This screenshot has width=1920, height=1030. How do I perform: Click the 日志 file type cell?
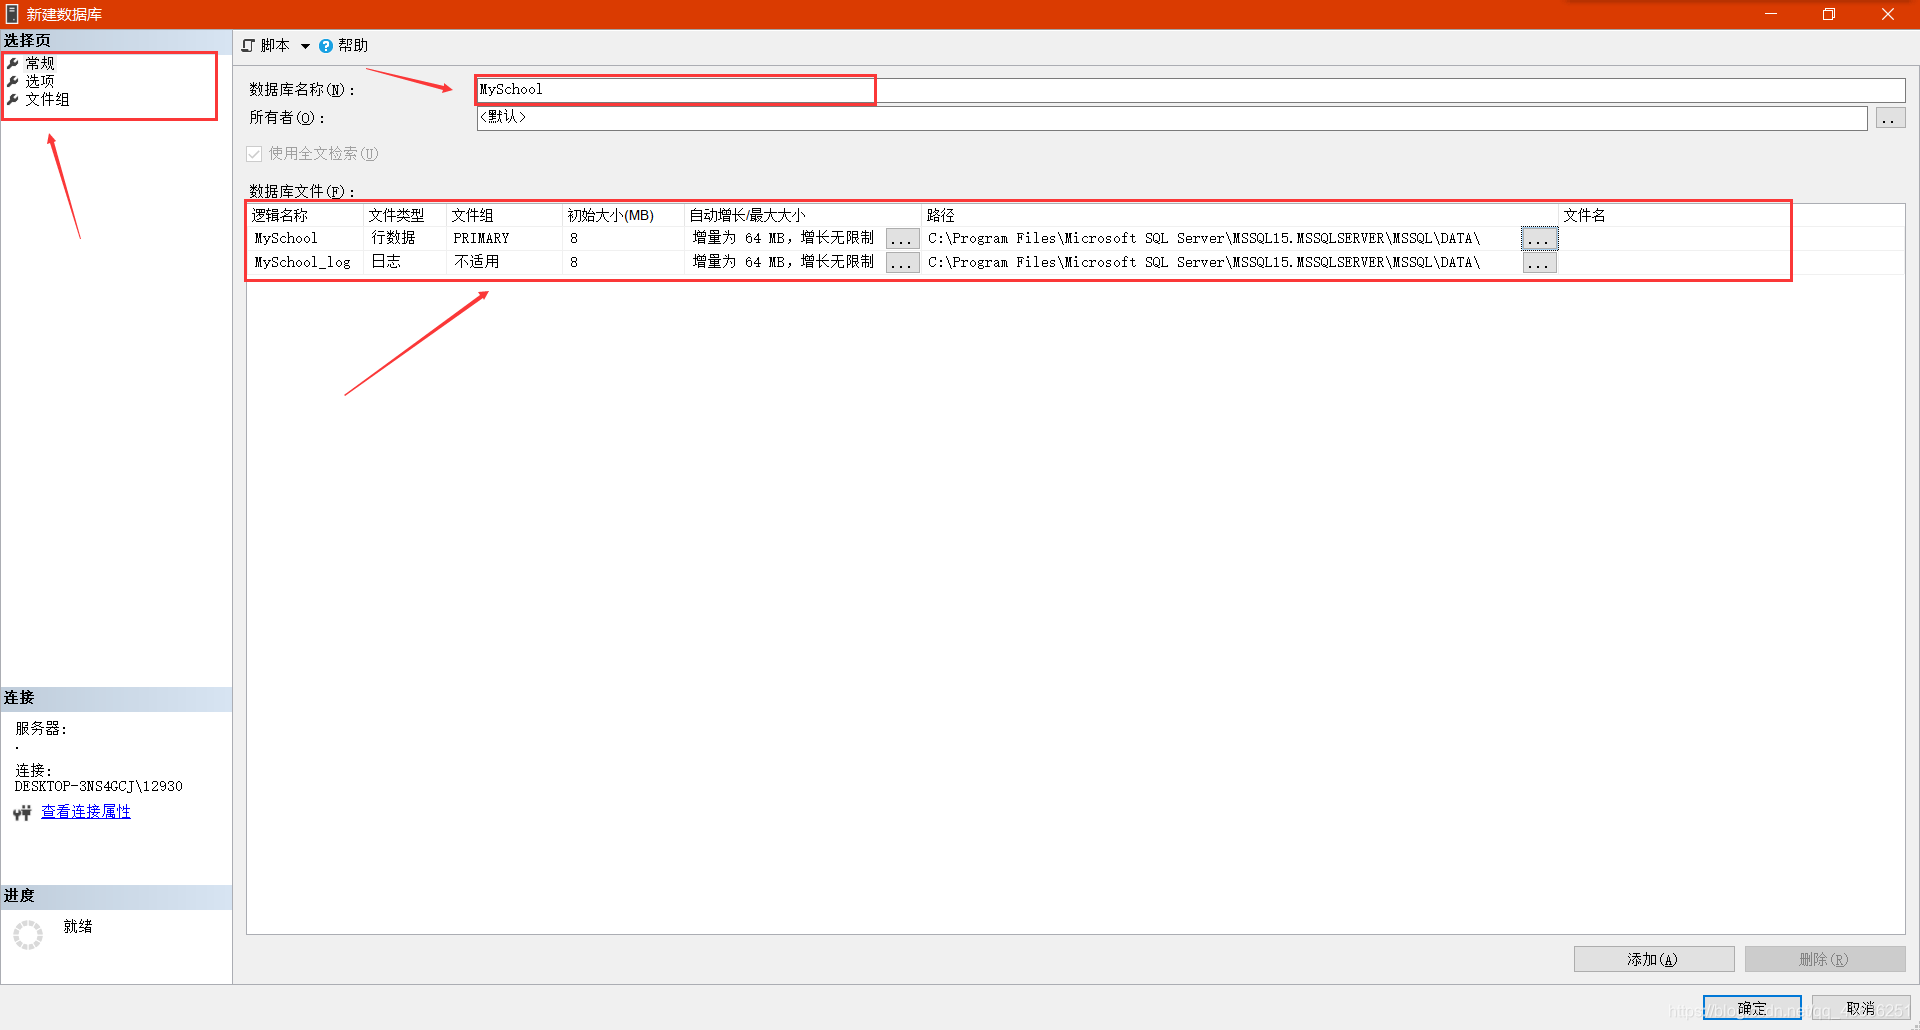(x=404, y=262)
